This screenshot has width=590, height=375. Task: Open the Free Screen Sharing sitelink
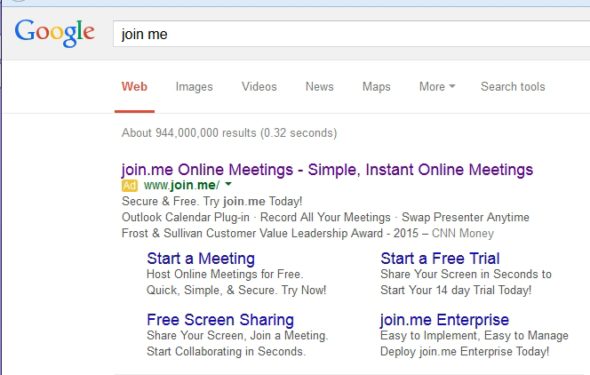[220, 320]
